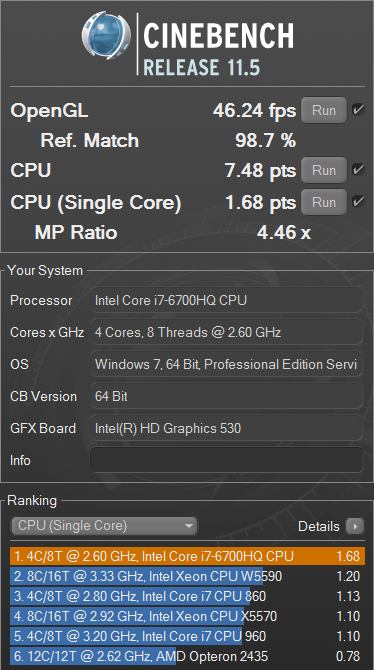
Task: Select the AMD Opteron 2435 ranking row
Action: [187, 656]
